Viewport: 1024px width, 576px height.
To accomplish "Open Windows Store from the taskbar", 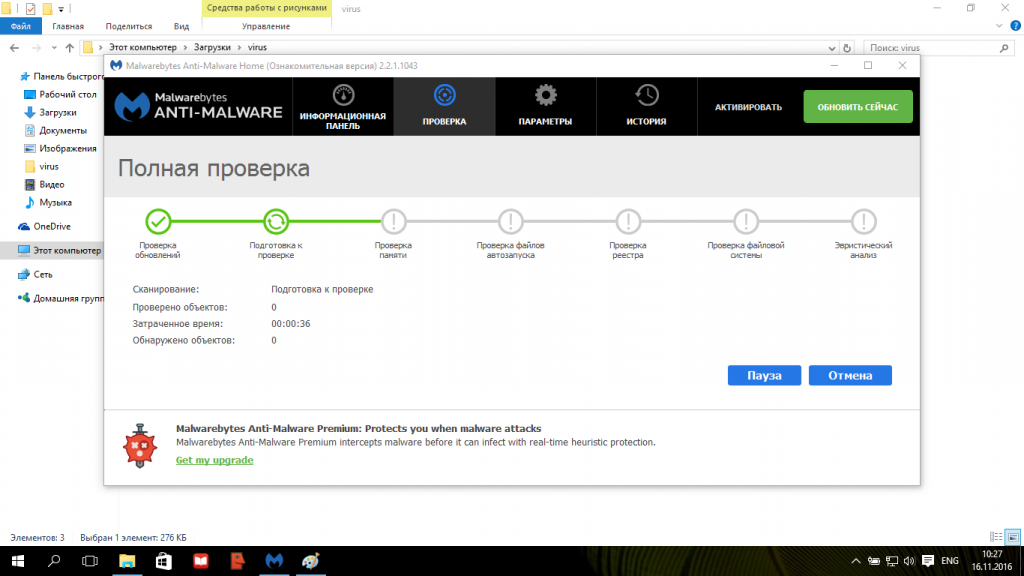I will (163, 561).
